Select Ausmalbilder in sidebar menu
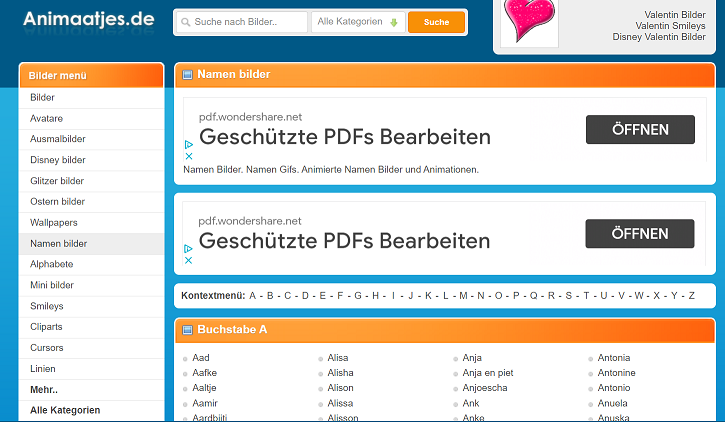 58,139
